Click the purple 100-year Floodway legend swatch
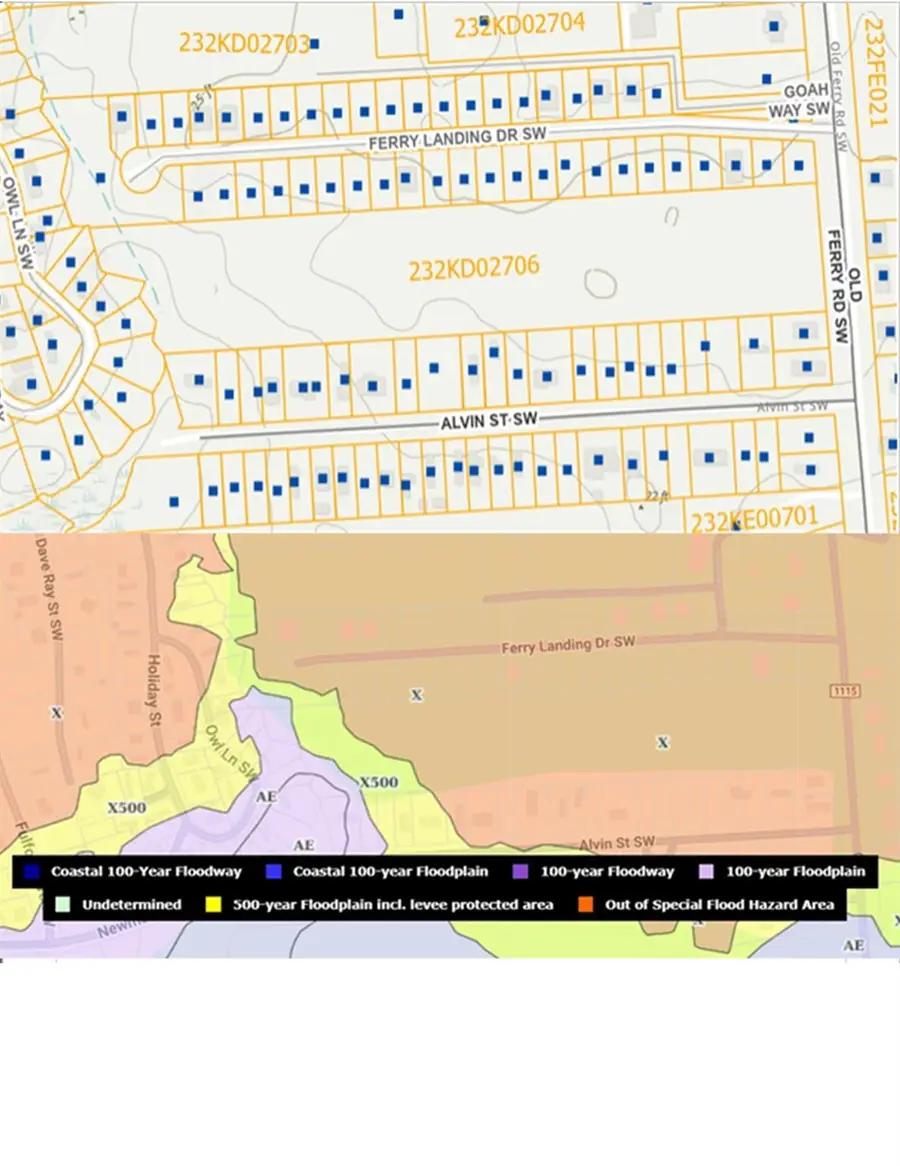The width and height of the screenshot is (900, 1166). [x=521, y=872]
